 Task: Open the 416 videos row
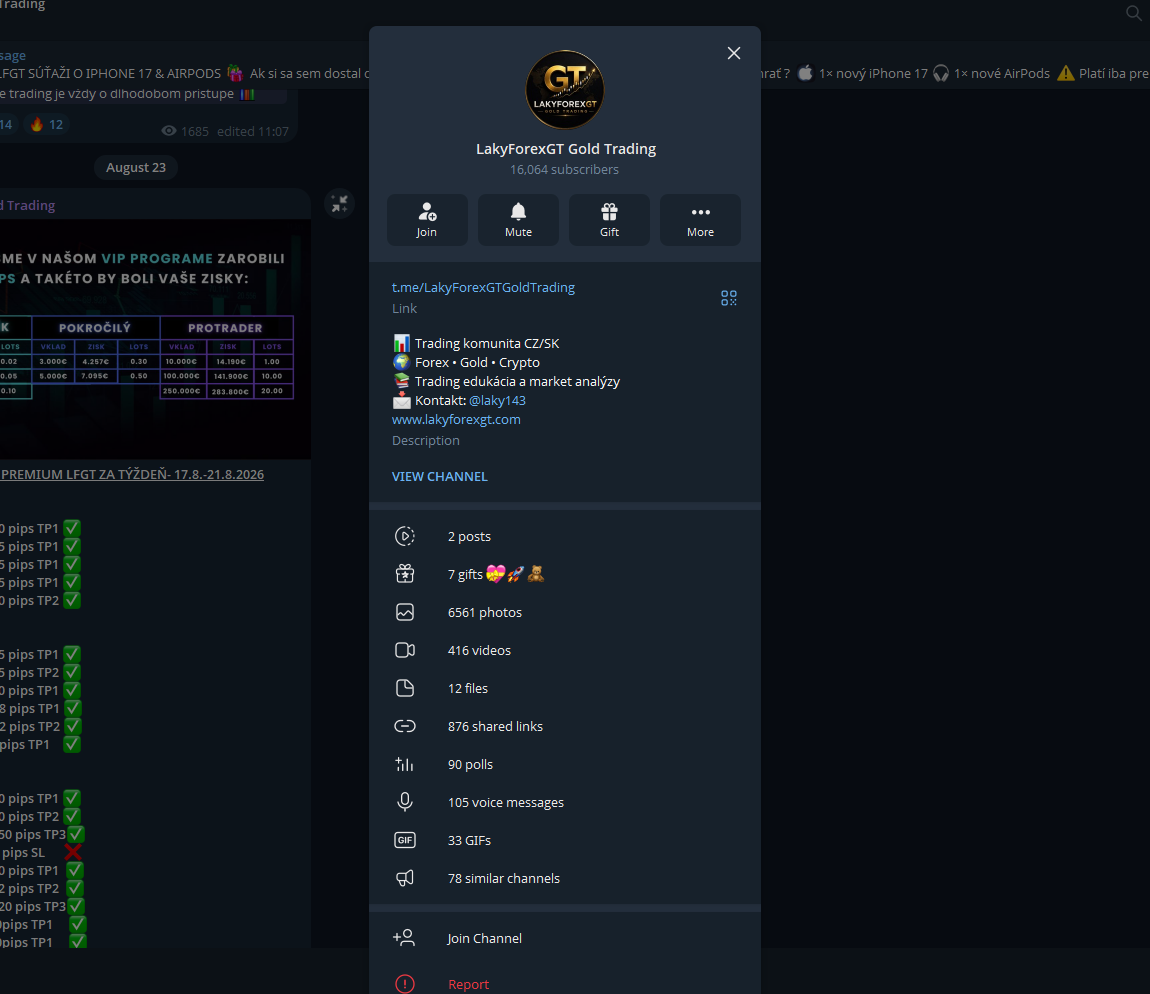[565, 651]
